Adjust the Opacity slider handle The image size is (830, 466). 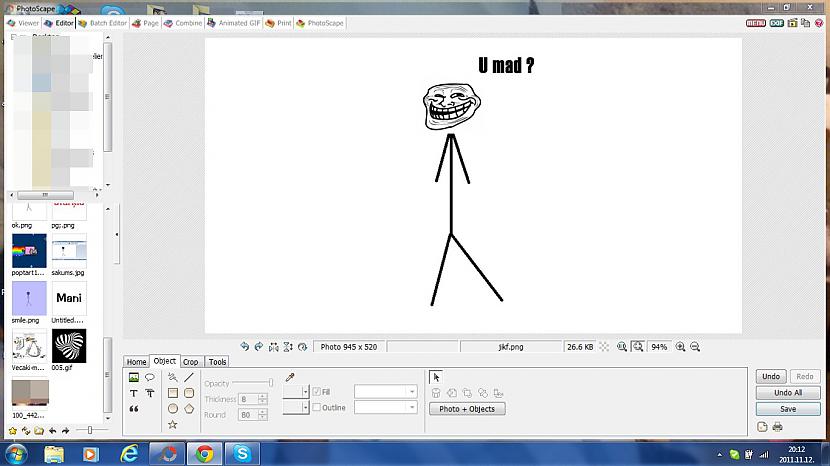tap(270, 383)
